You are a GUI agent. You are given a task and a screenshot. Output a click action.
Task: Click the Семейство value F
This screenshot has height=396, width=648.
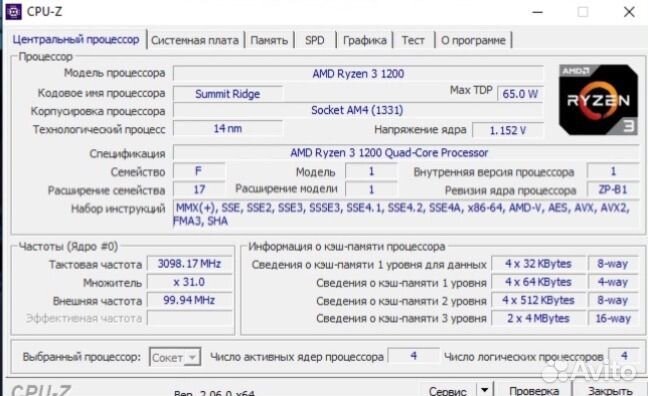199,171
